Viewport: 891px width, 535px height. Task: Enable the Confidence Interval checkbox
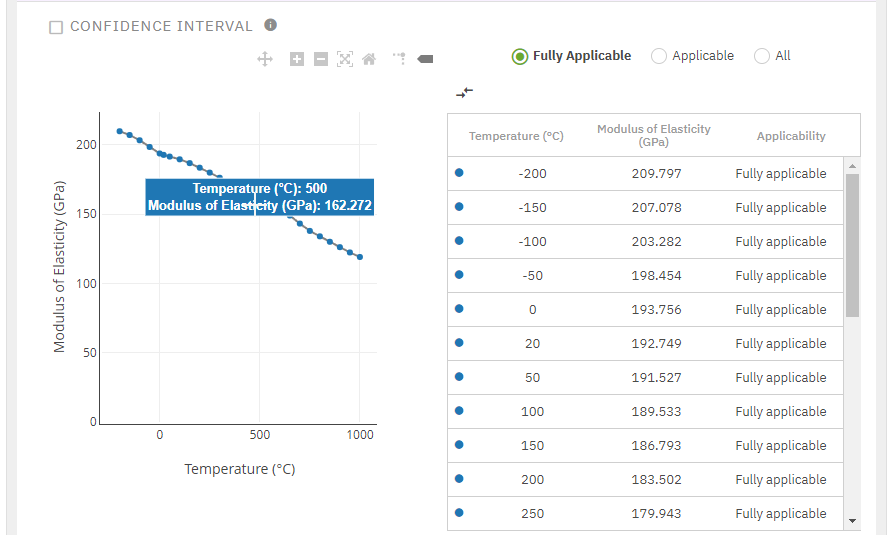pos(57,27)
